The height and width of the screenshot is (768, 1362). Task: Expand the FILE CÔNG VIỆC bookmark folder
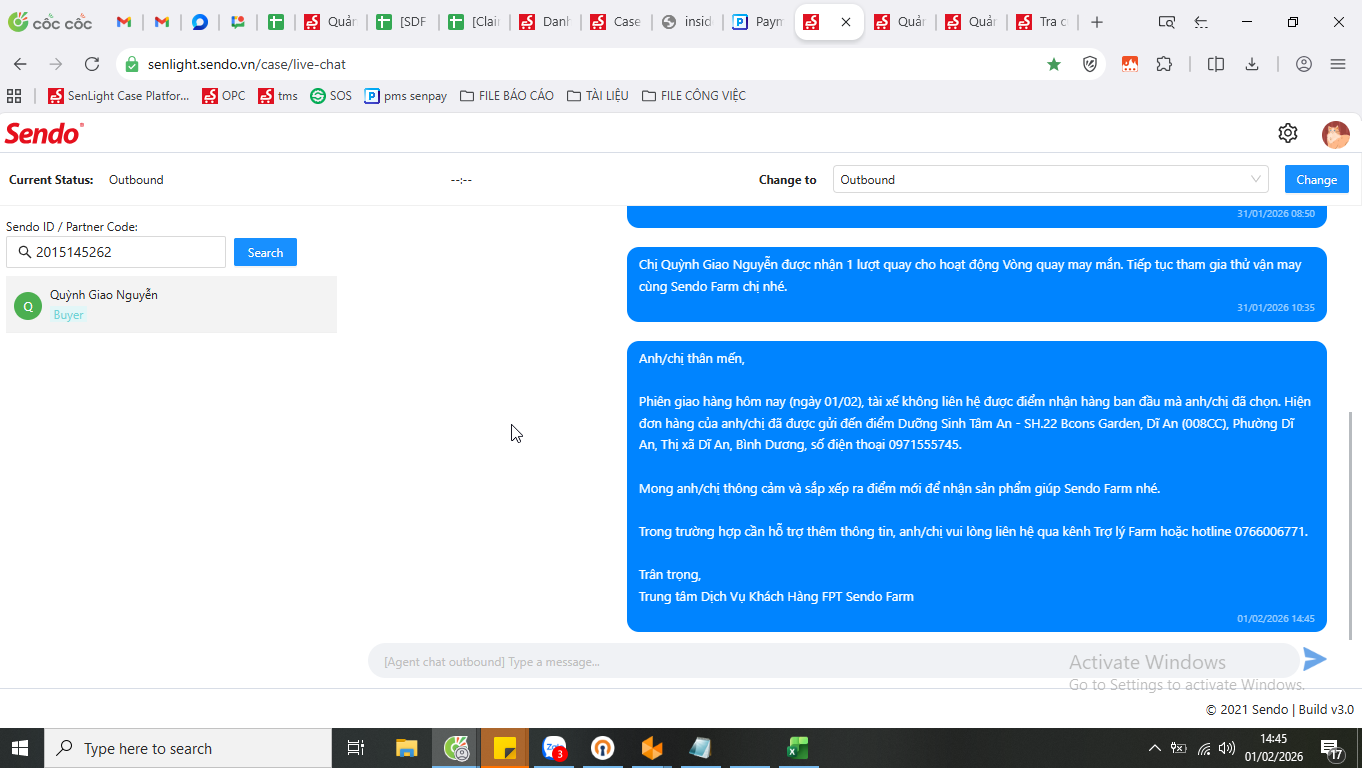(693, 96)
